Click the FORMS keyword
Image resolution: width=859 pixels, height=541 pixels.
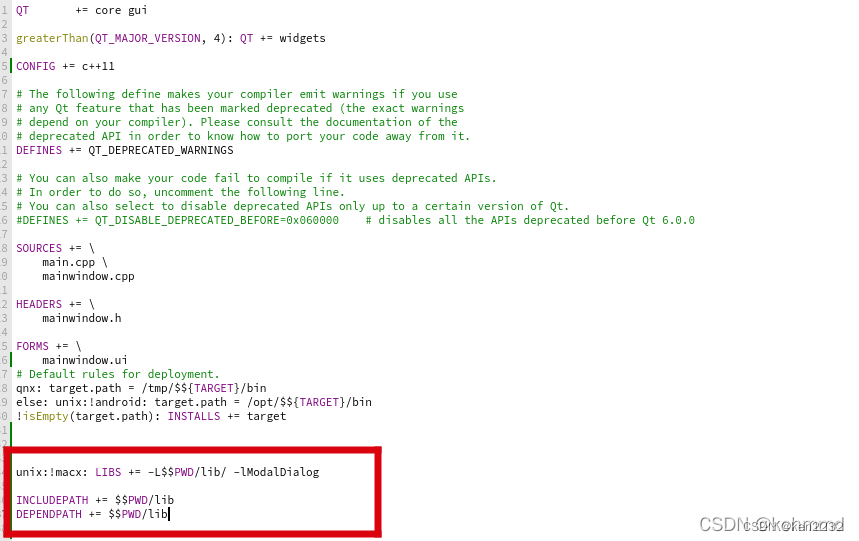32,346
